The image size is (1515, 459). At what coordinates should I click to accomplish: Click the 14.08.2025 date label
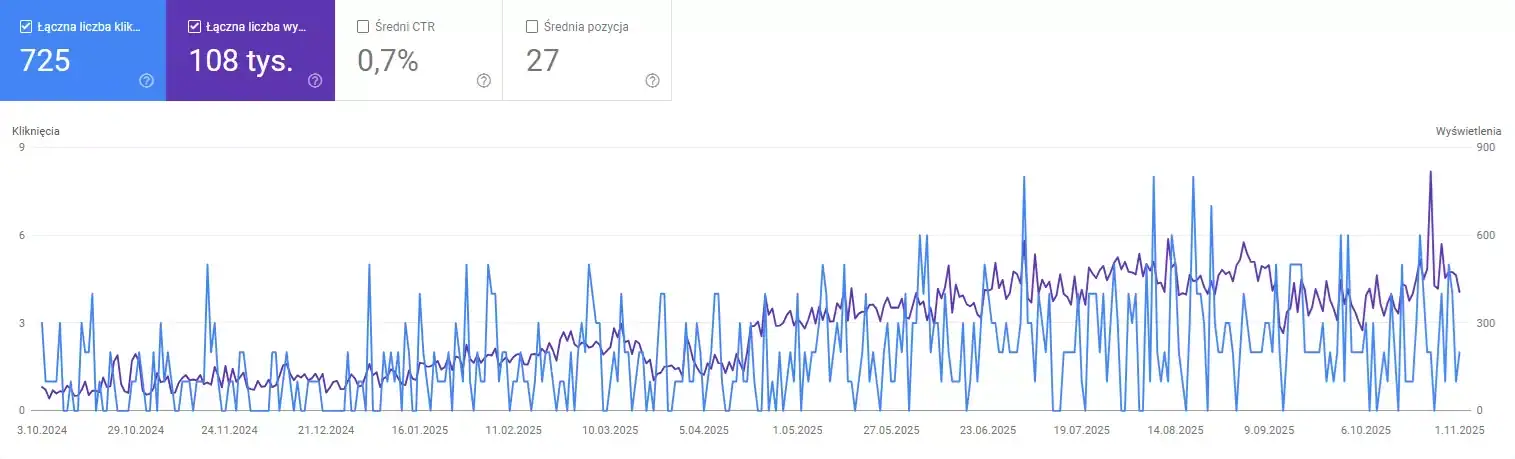tap(1176, 430)
